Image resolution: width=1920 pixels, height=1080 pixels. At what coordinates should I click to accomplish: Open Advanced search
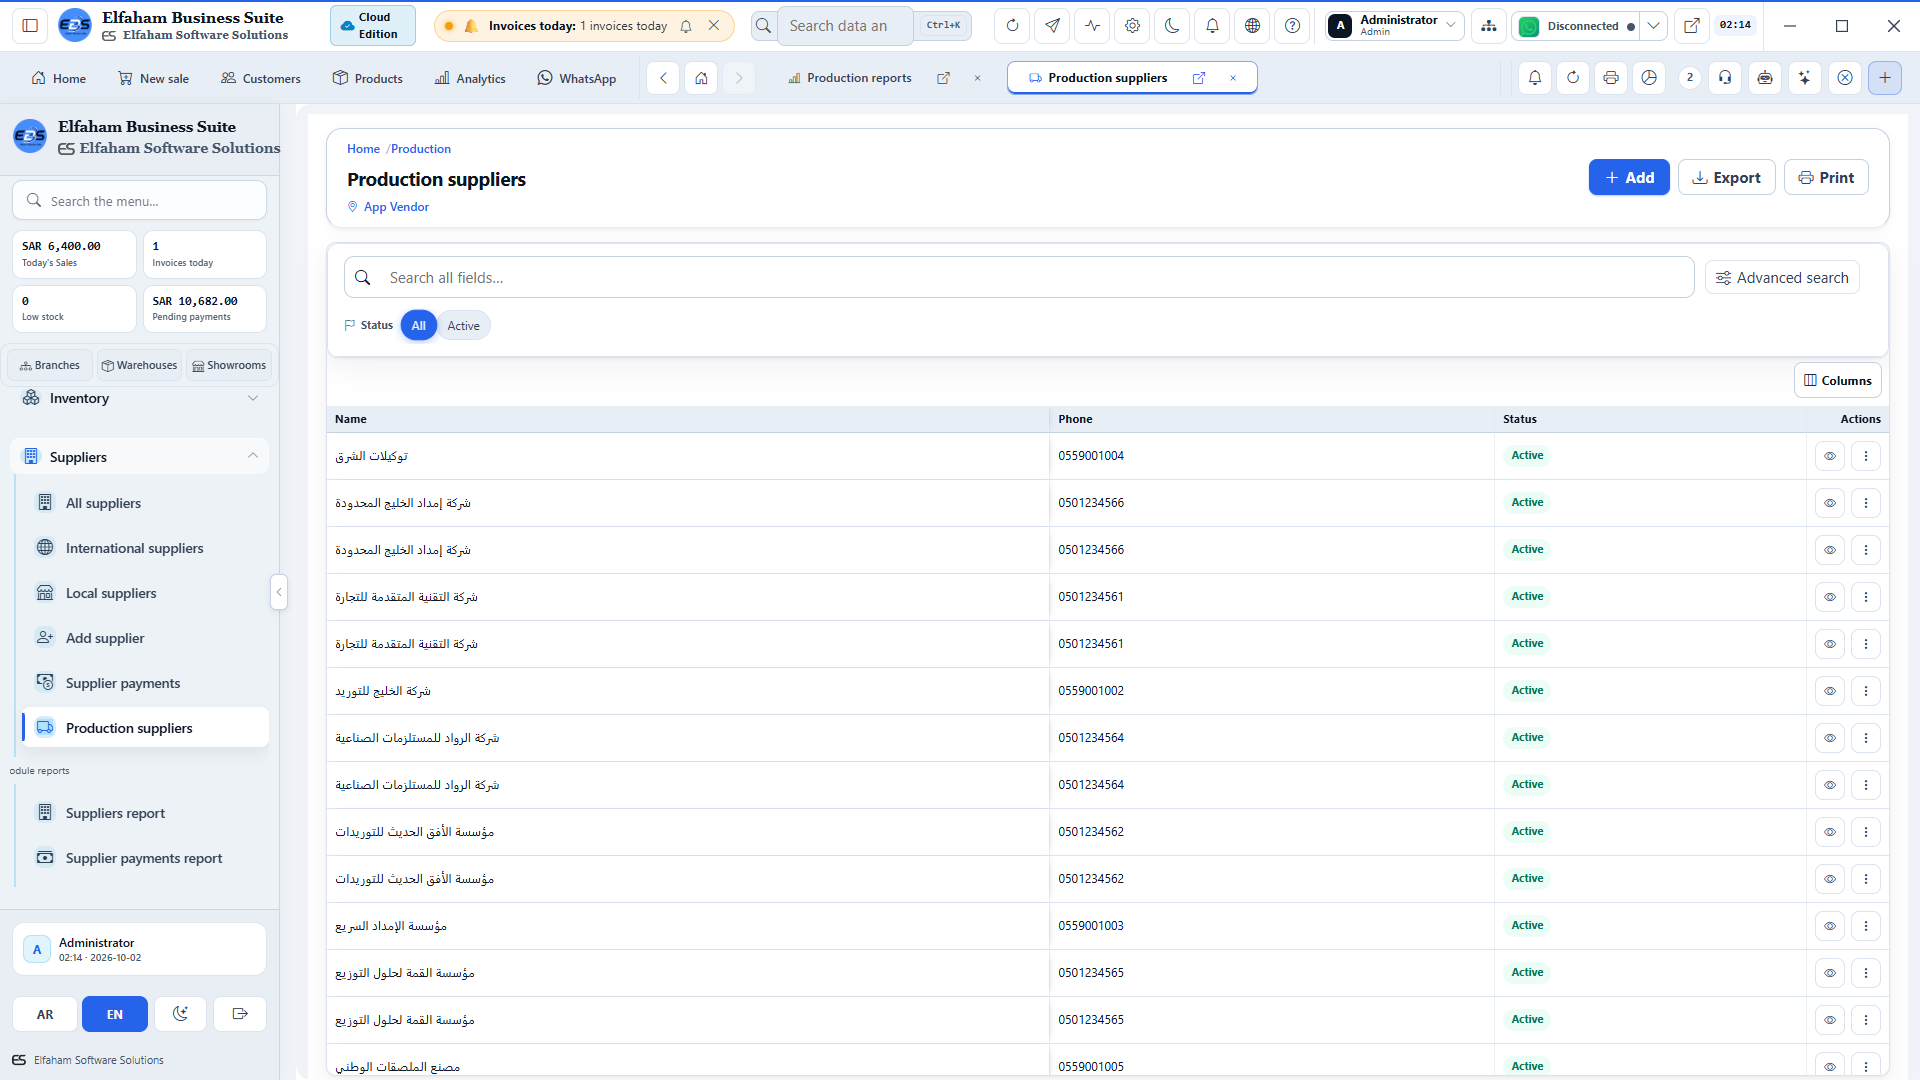pyautogui.click(x=1782, y=278)
